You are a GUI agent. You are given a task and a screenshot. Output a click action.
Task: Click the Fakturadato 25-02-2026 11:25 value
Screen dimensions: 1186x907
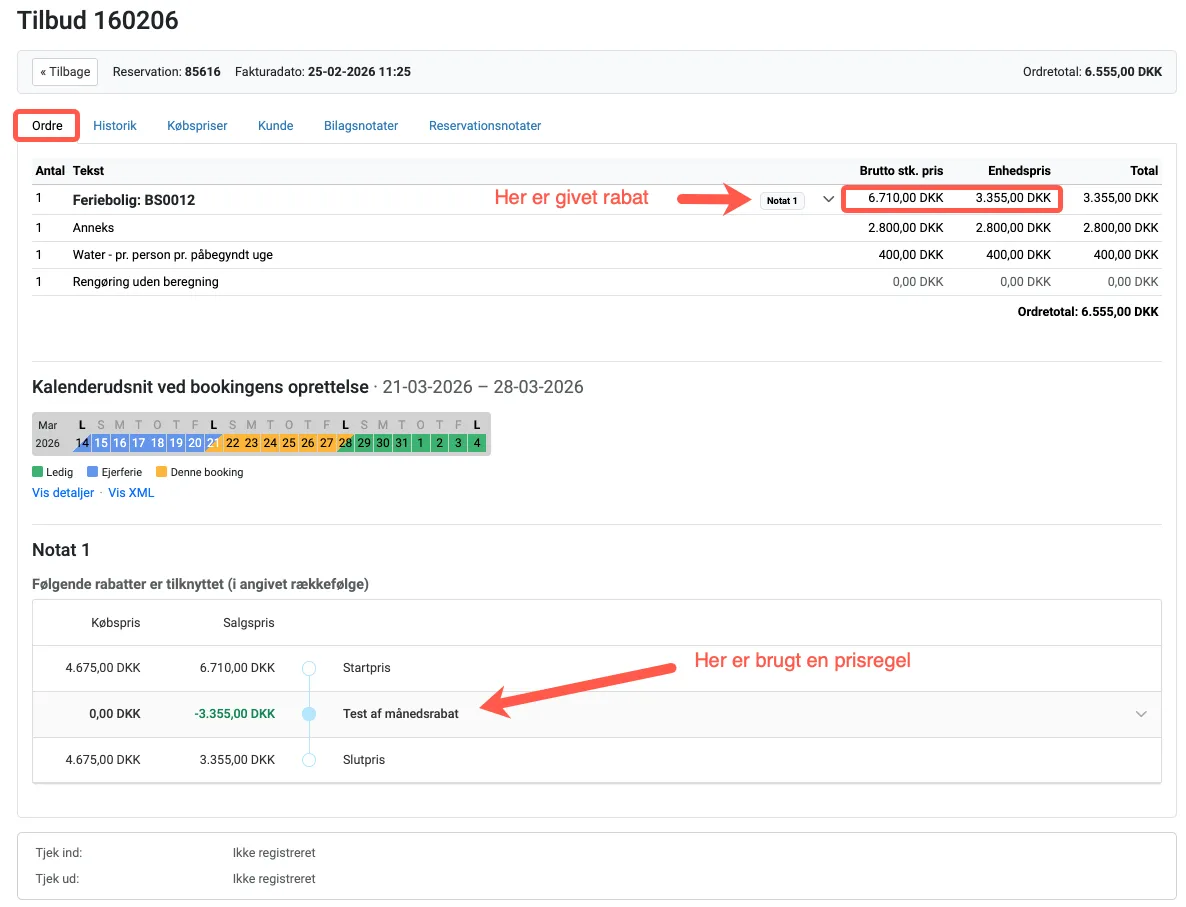(x=359, y=72)
